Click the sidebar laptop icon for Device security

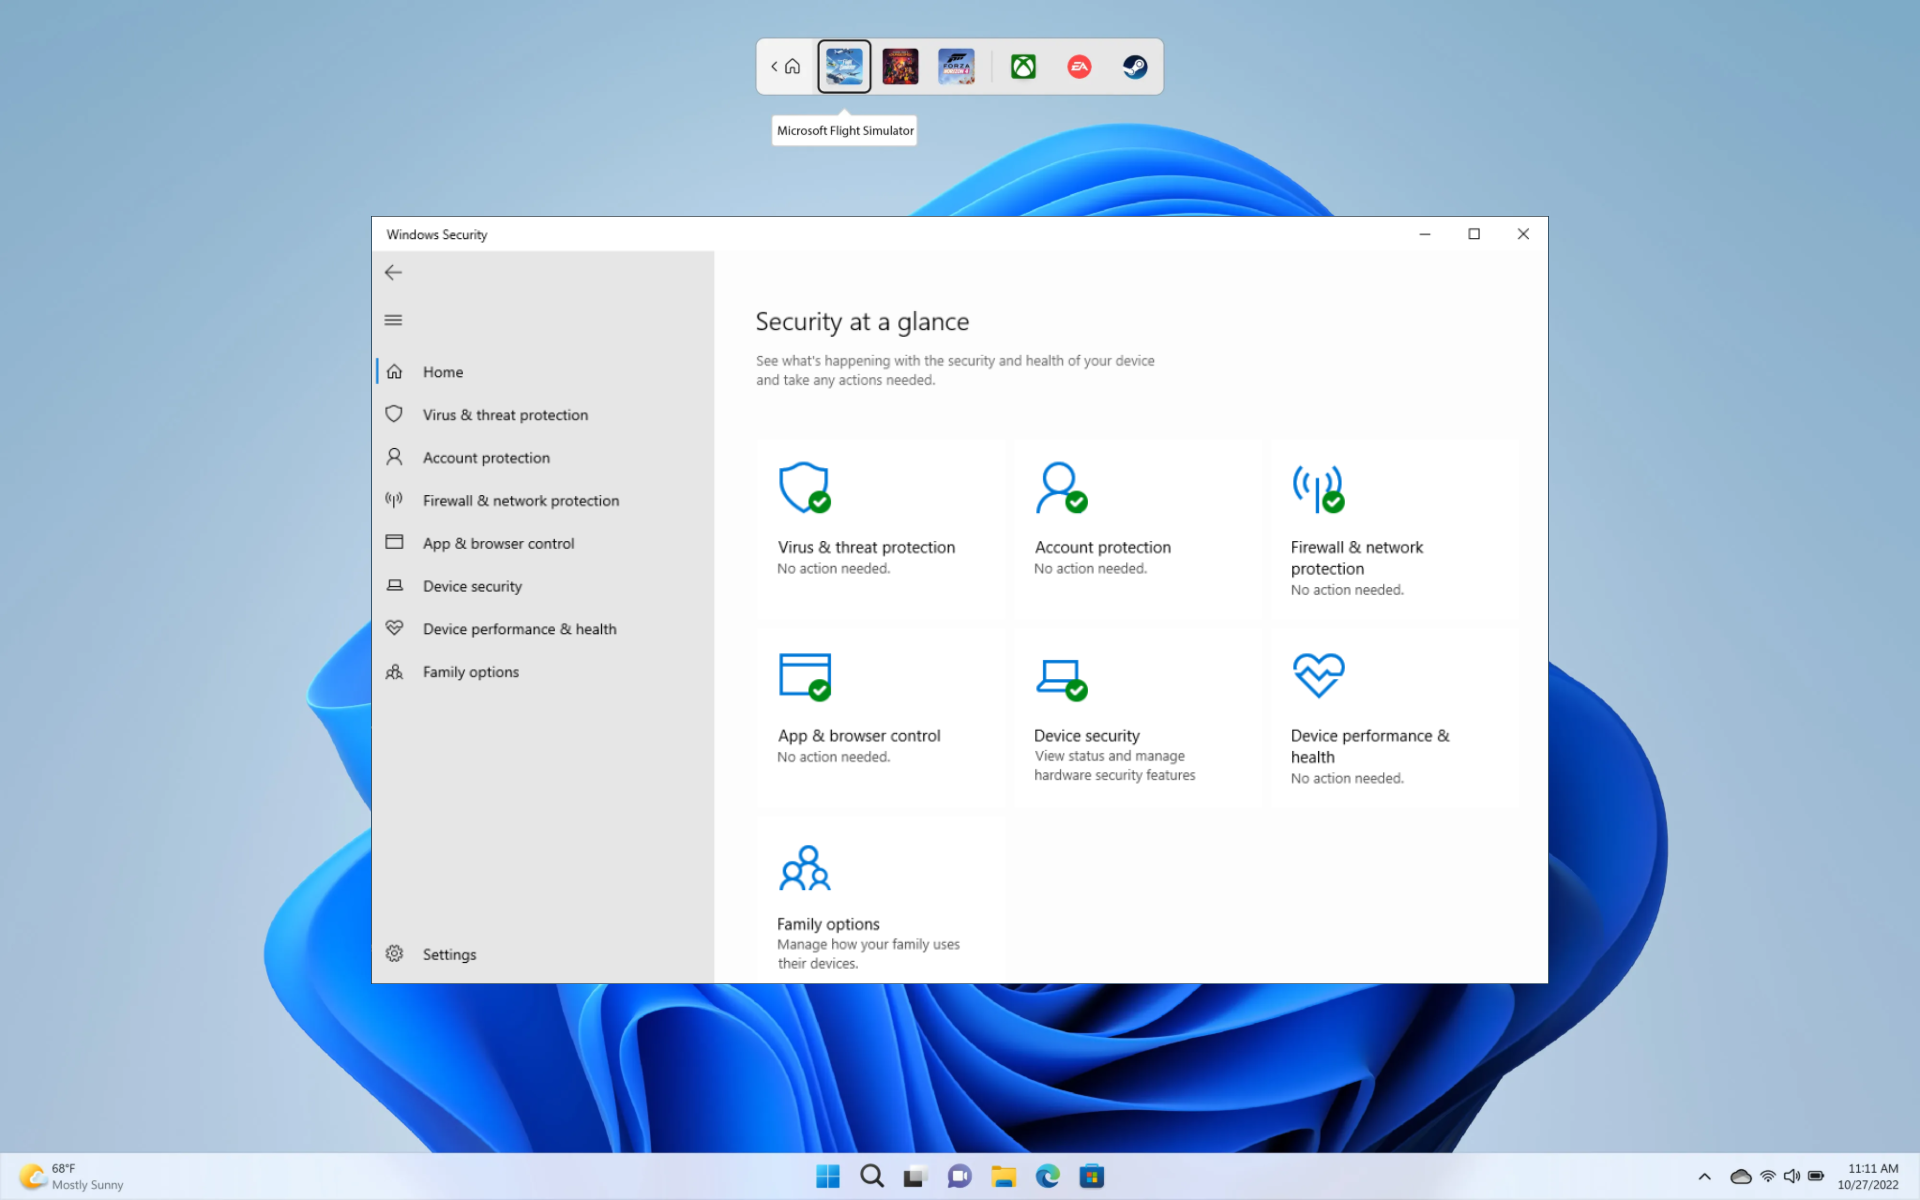click(394, 585)
